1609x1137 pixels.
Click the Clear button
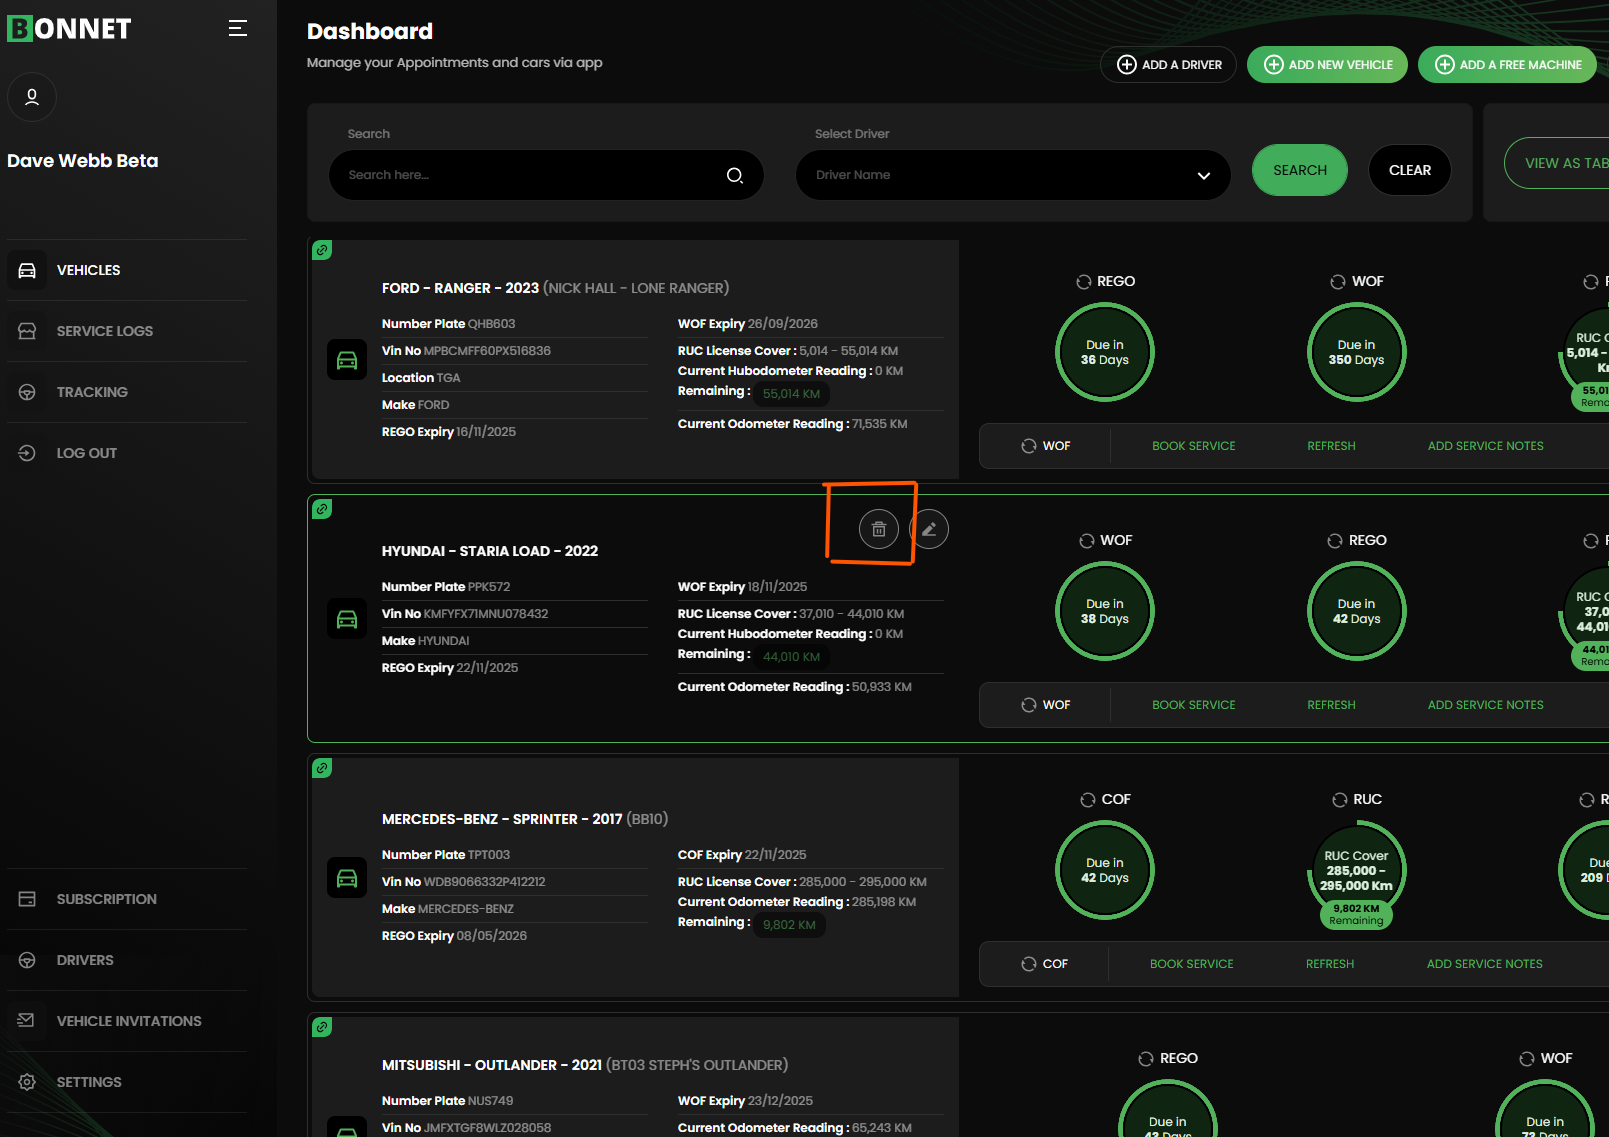(x=1409, y=170)
